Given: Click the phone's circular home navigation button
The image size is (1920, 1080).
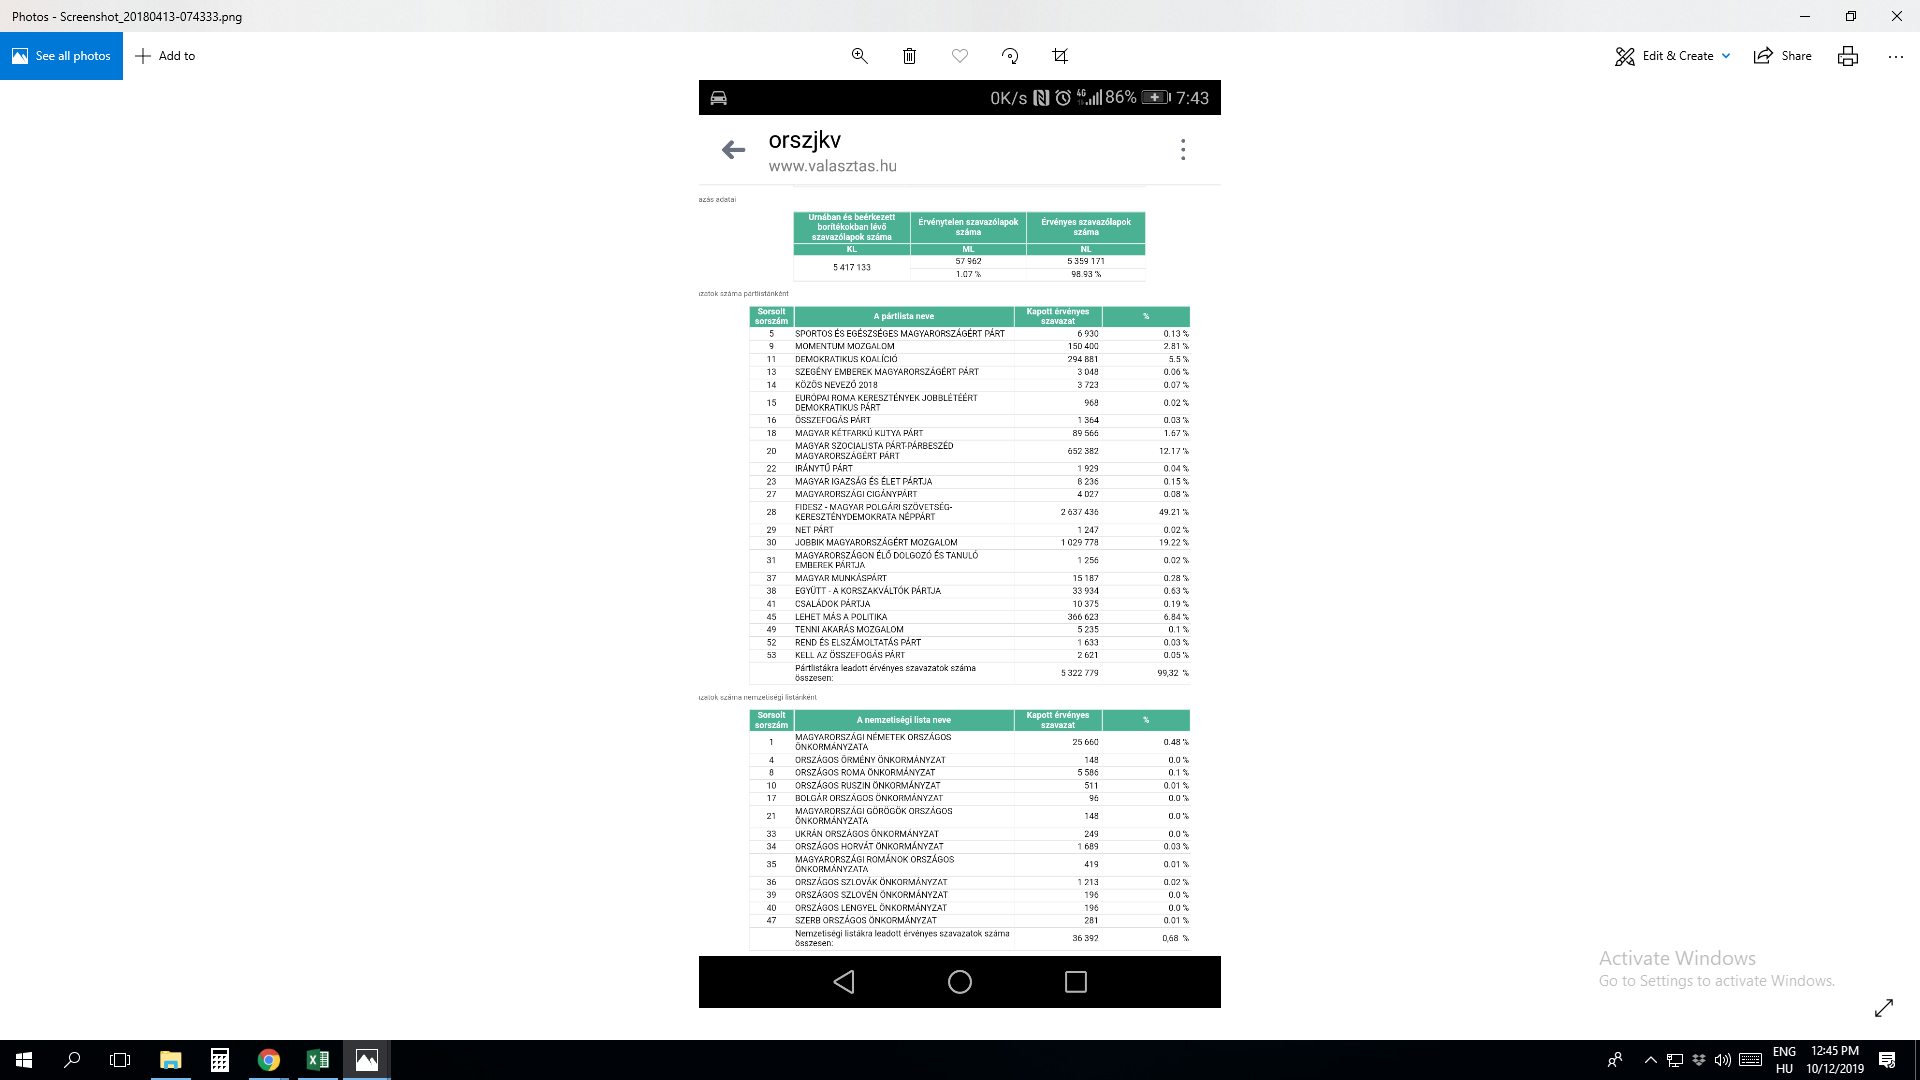Looking at the screenshot, I should click(x=960, y=982).
